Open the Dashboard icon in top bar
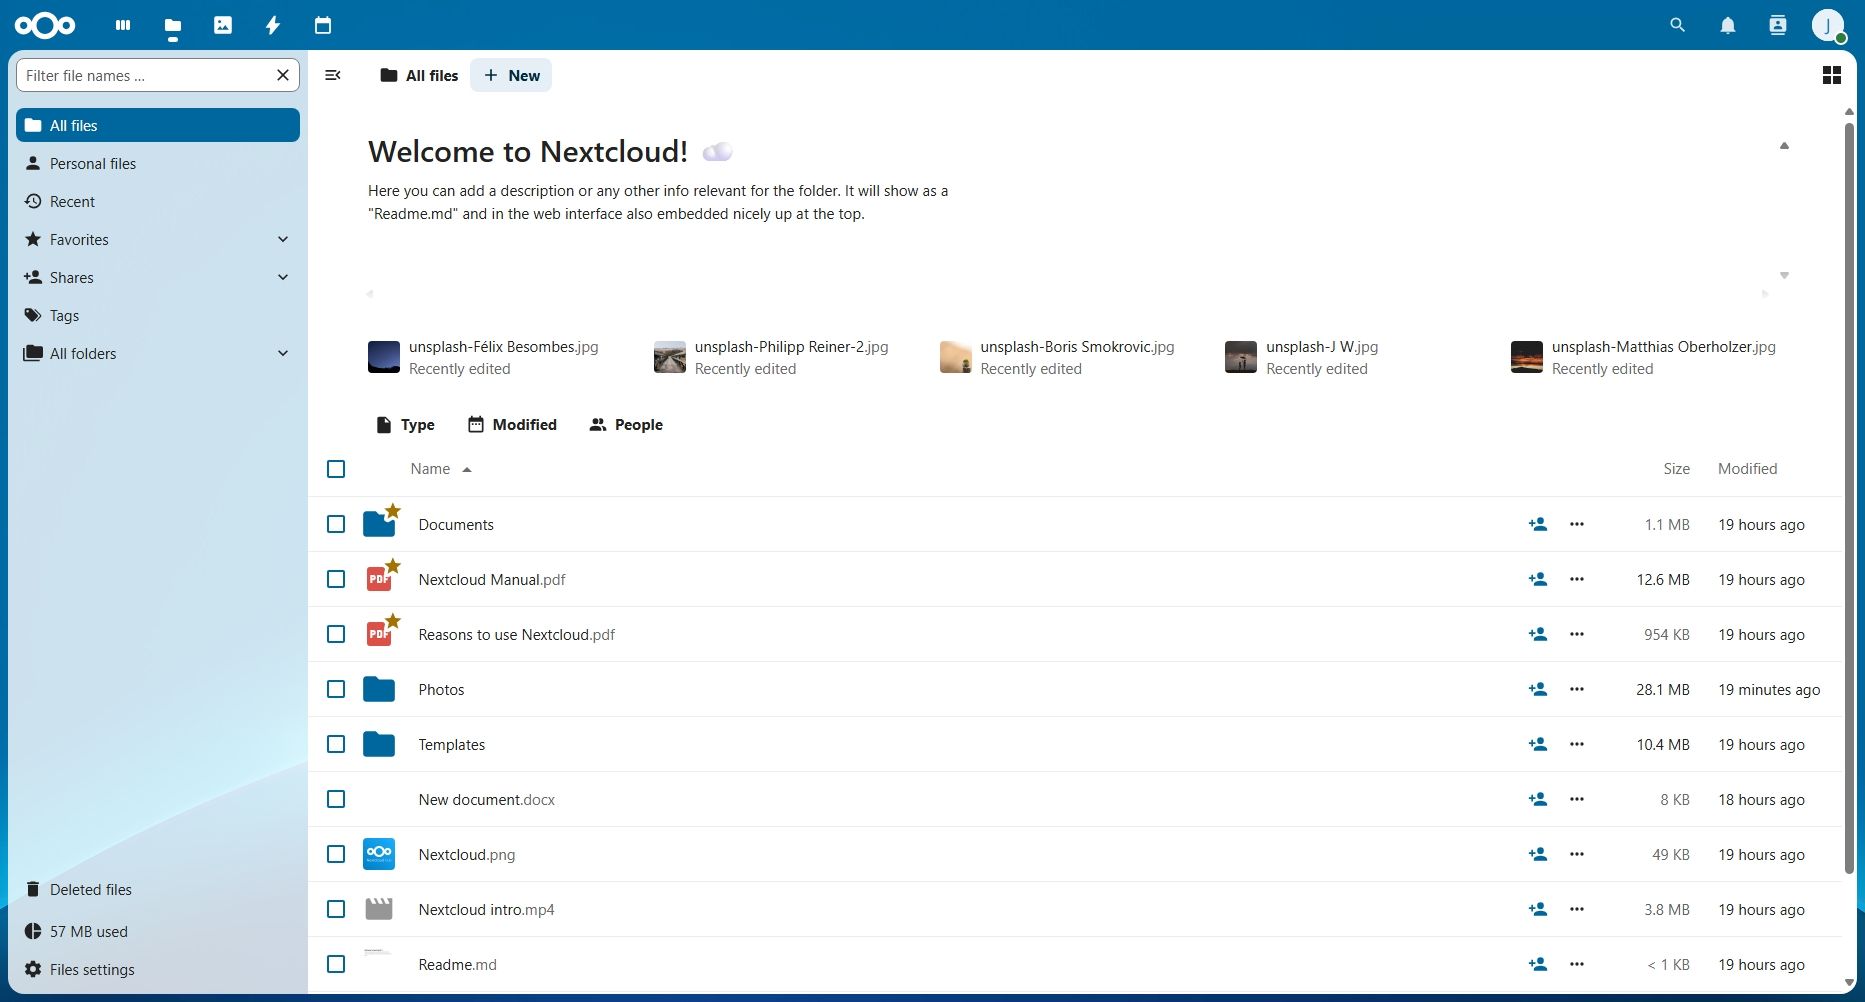This screenshot has height=1002, width=1865. pyautogui.click(x=123, y=25)
